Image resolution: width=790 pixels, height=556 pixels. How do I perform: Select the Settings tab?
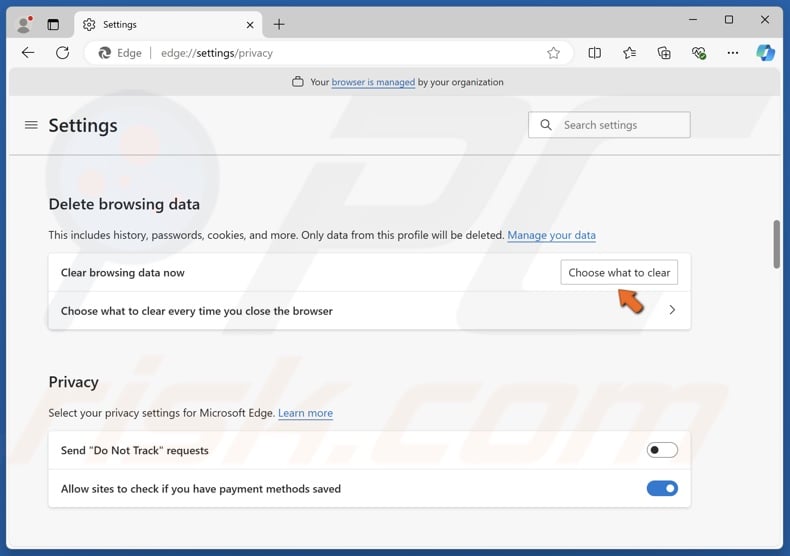(x=168, y=25)
